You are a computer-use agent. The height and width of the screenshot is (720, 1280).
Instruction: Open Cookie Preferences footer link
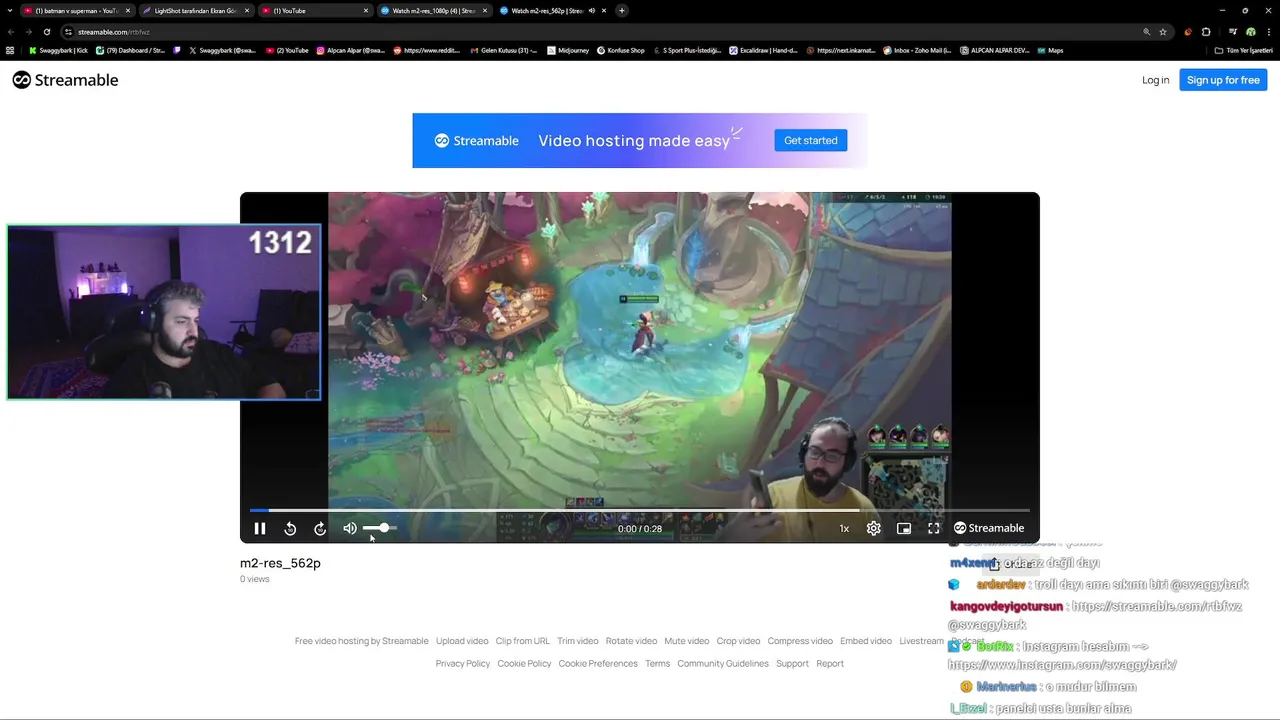(x=598, y=663)
